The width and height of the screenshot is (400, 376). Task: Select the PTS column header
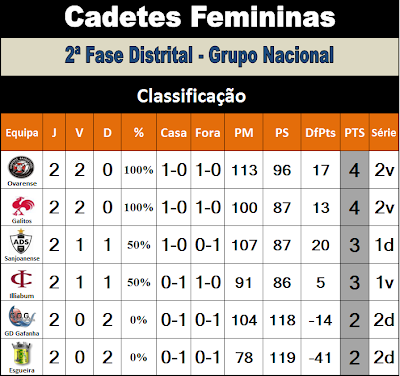[355, 133]
